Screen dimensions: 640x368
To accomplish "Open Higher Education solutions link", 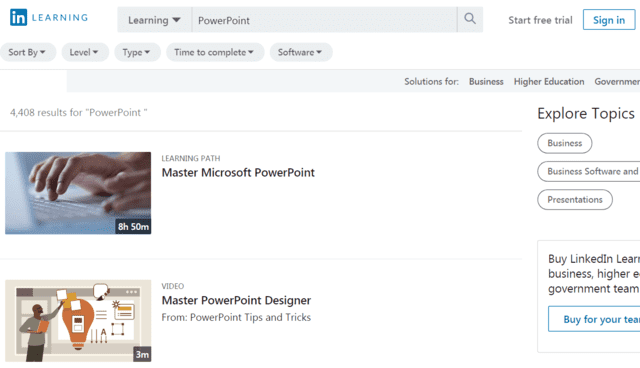I will coord(549,82).
